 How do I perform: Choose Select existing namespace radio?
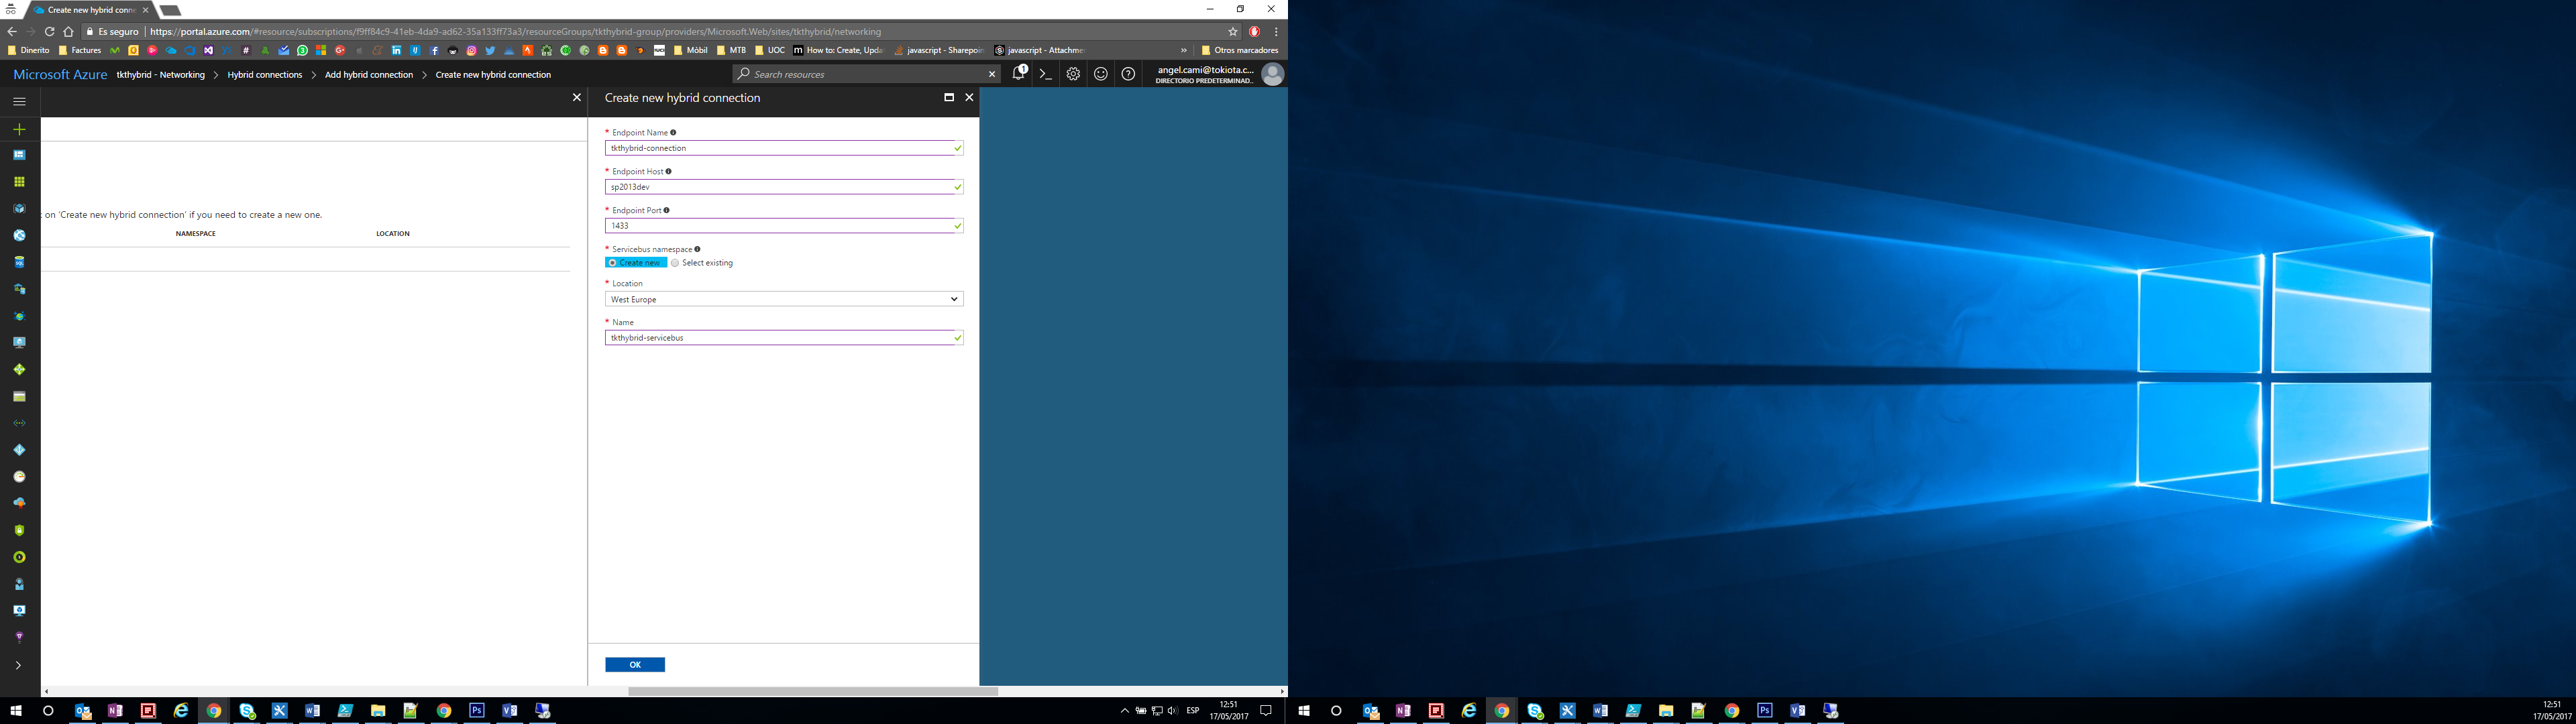pyautogui.click(x=675, y=263)
